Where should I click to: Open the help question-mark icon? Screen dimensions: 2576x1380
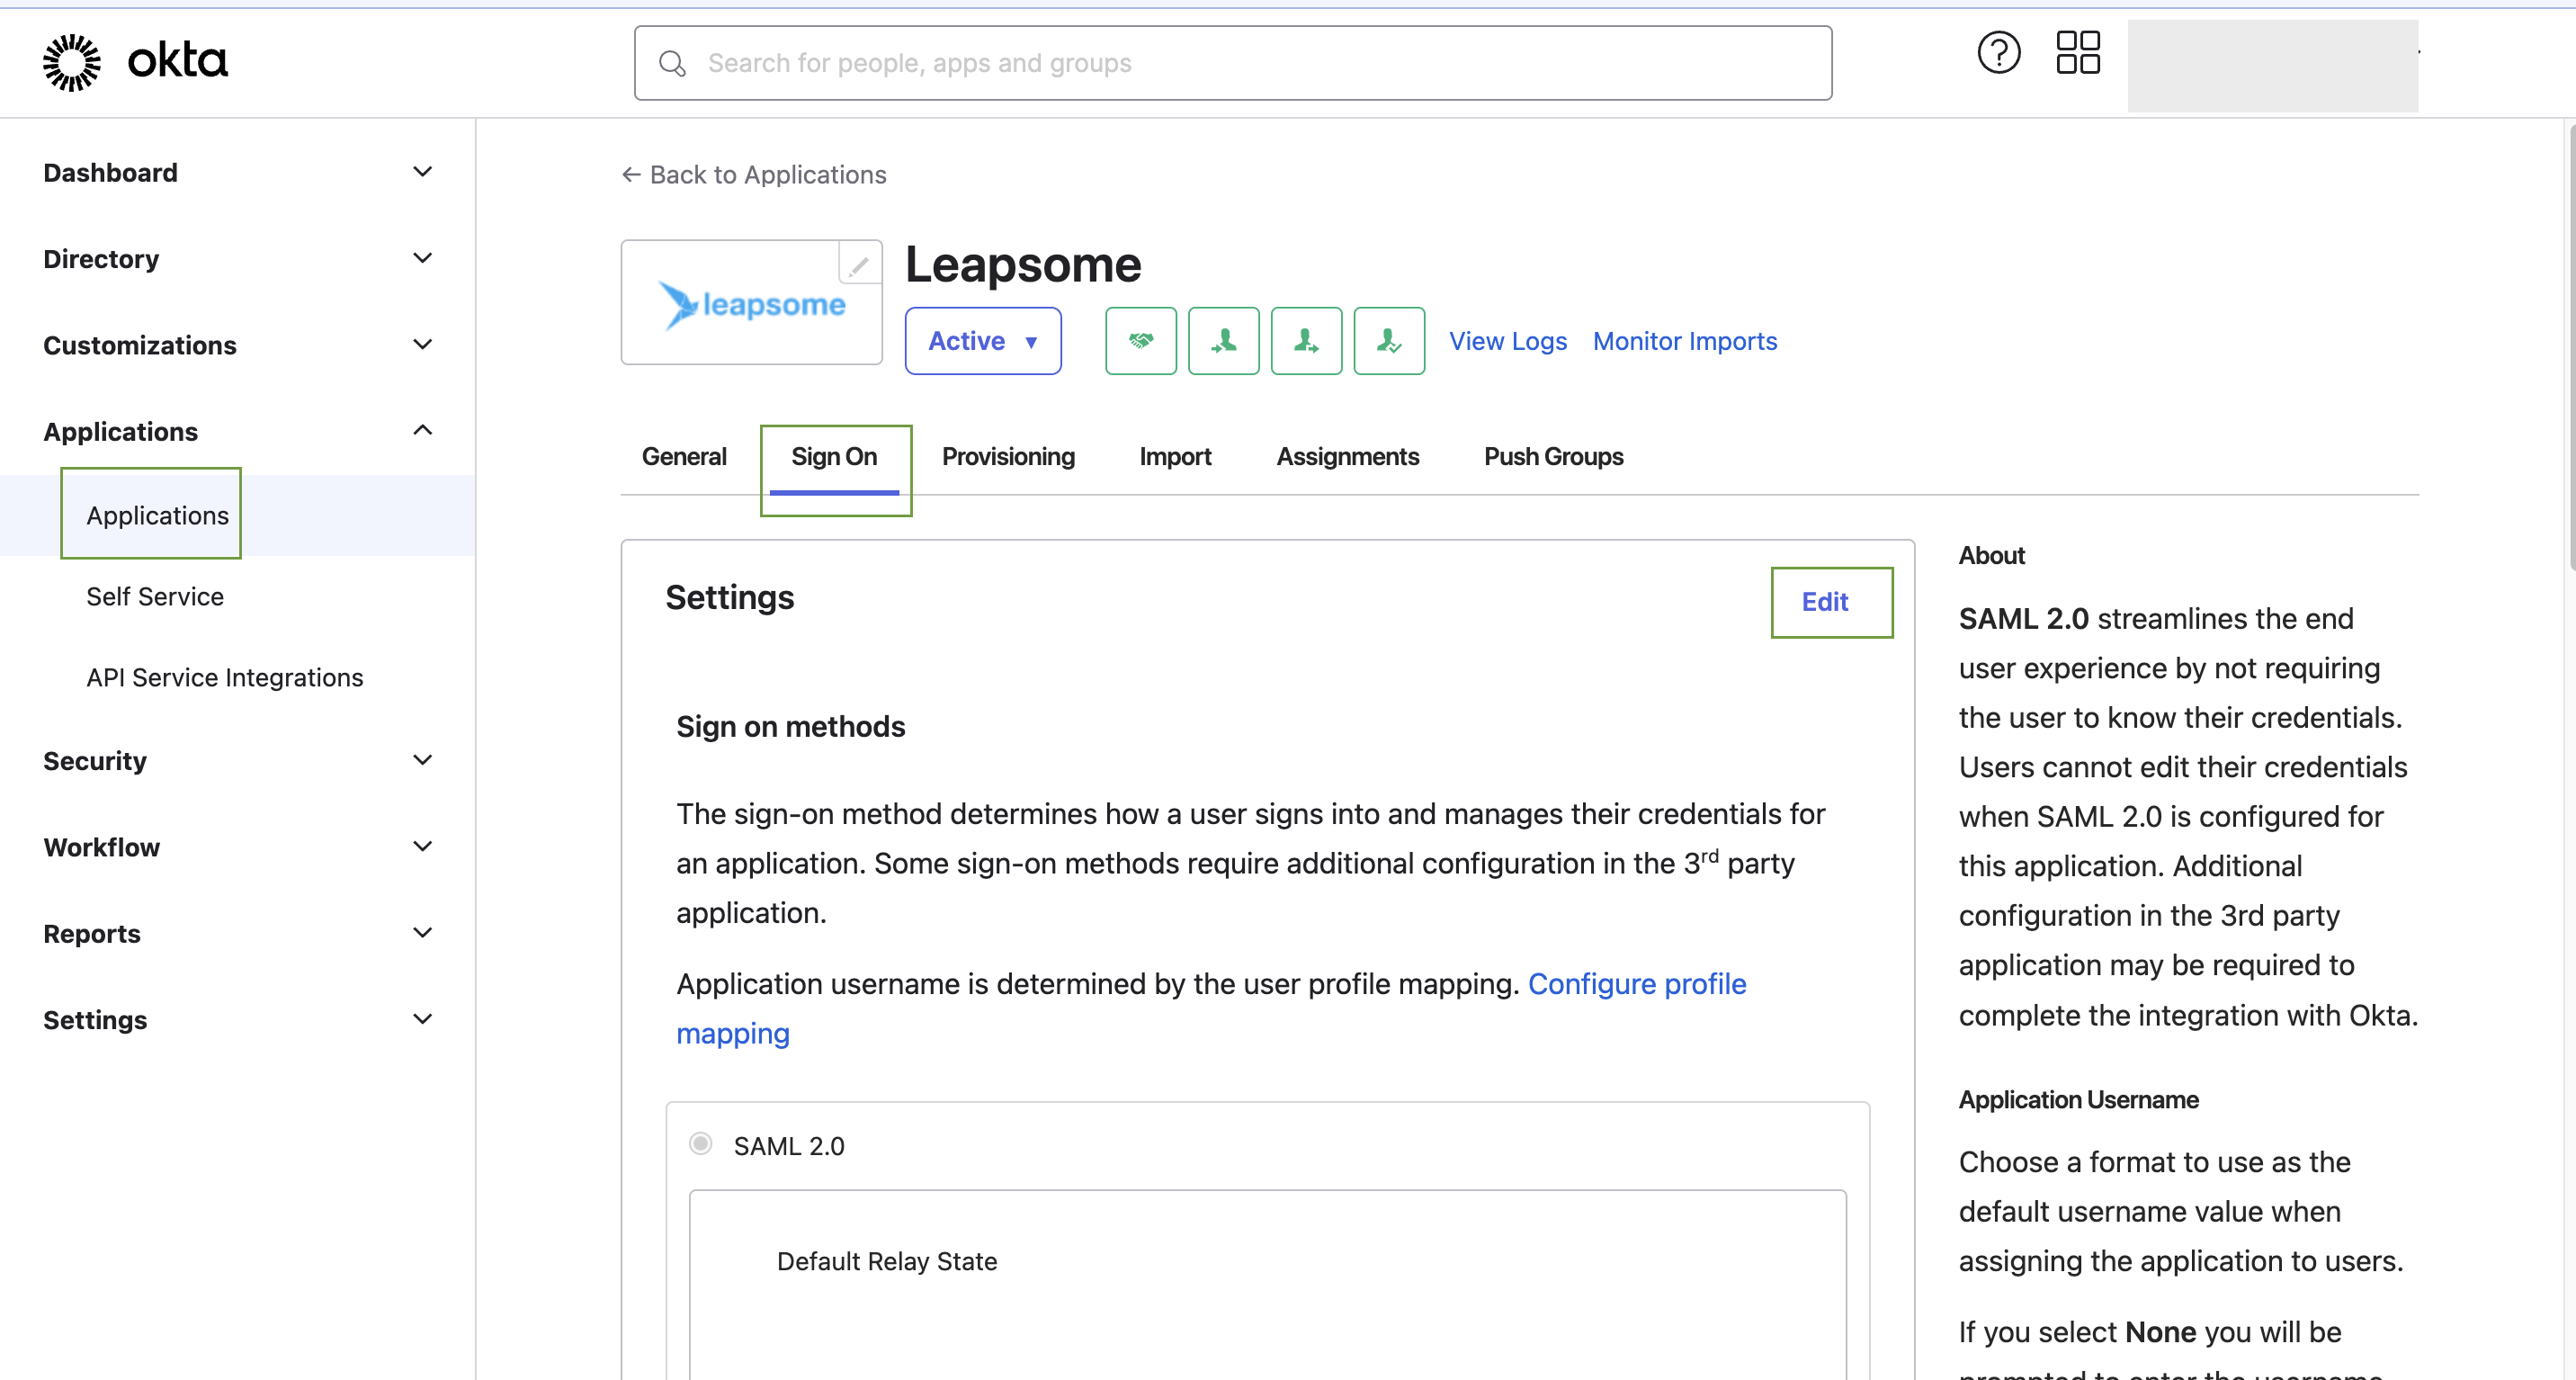point(1998,53)
